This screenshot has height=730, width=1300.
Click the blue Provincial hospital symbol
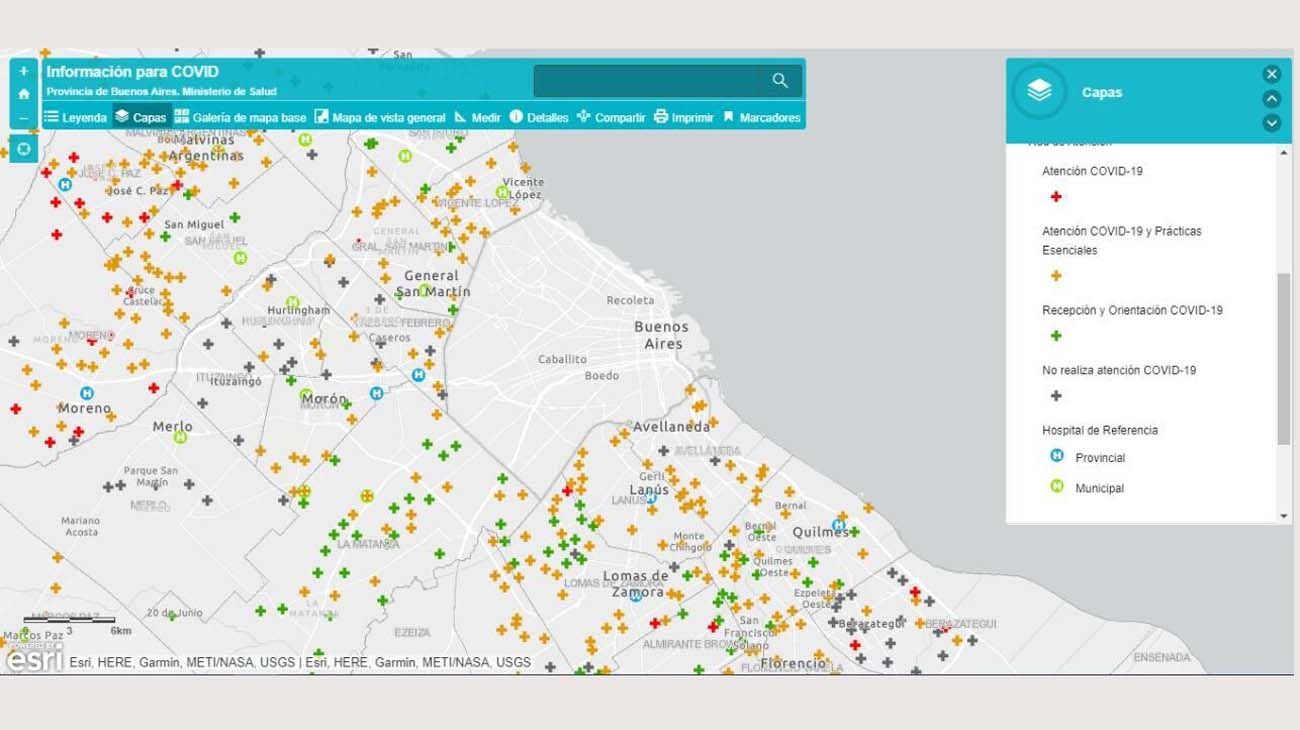click(1056, 456)
